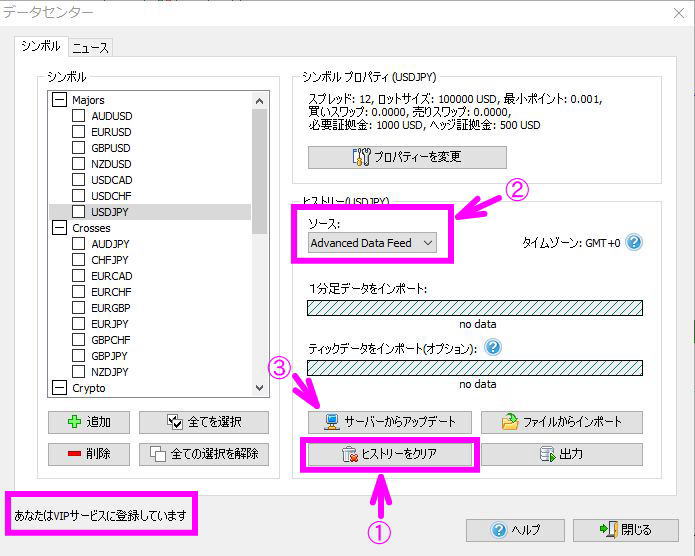Screen dimensions: 695x556
Task: Click the red minus Delete symbol button
Action: [x=89, y=454]
